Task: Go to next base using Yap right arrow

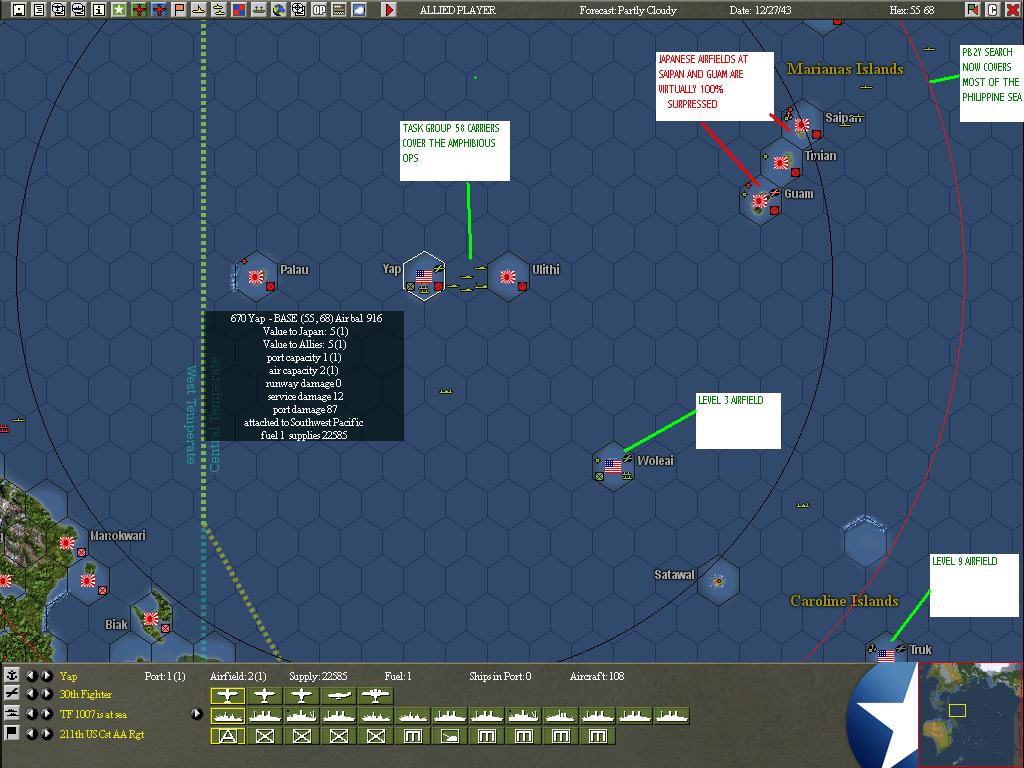Action: click(47, 676)
